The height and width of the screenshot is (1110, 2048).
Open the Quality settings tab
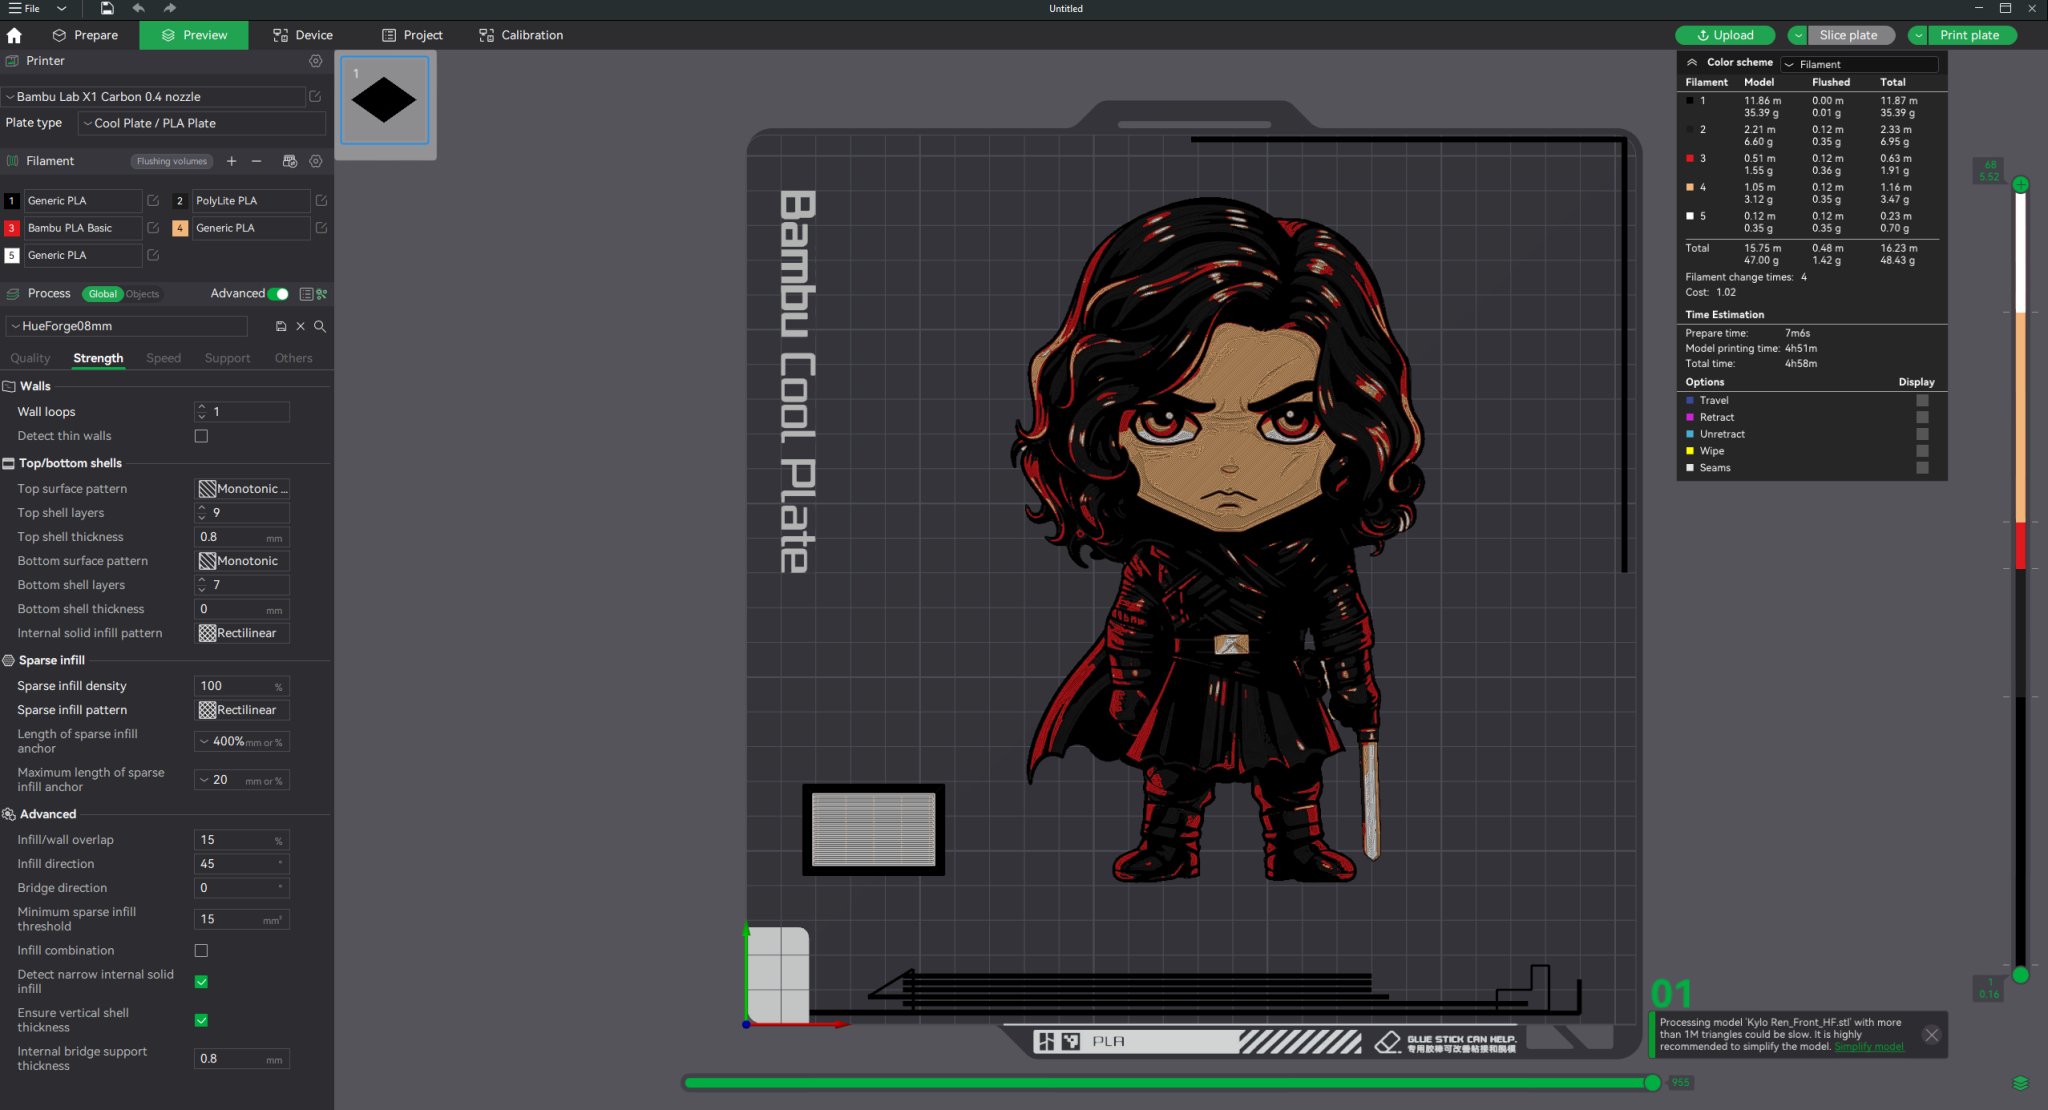(30, 357)
